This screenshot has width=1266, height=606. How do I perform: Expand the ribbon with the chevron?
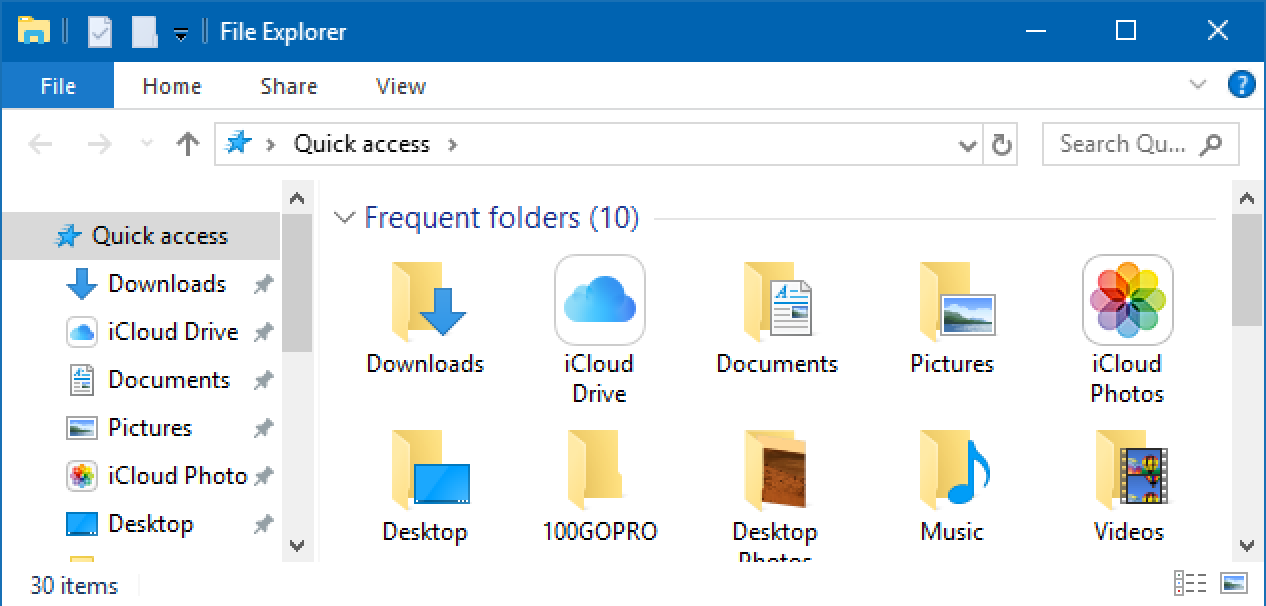[1198, 85]
